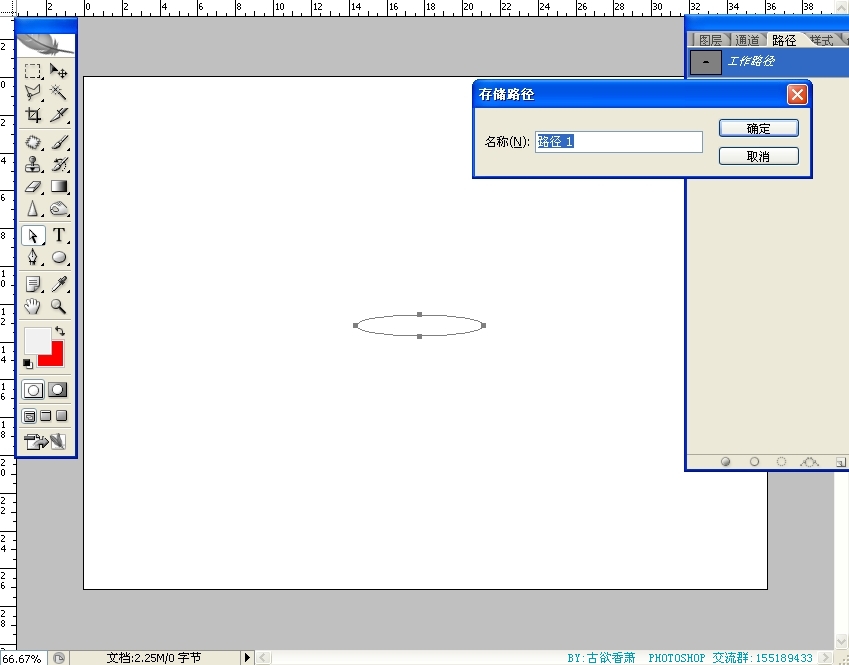The height and width of the screenshot is (665, 849).
Task: Switch to the 图层 (Layers) tab
Action: 710,40
